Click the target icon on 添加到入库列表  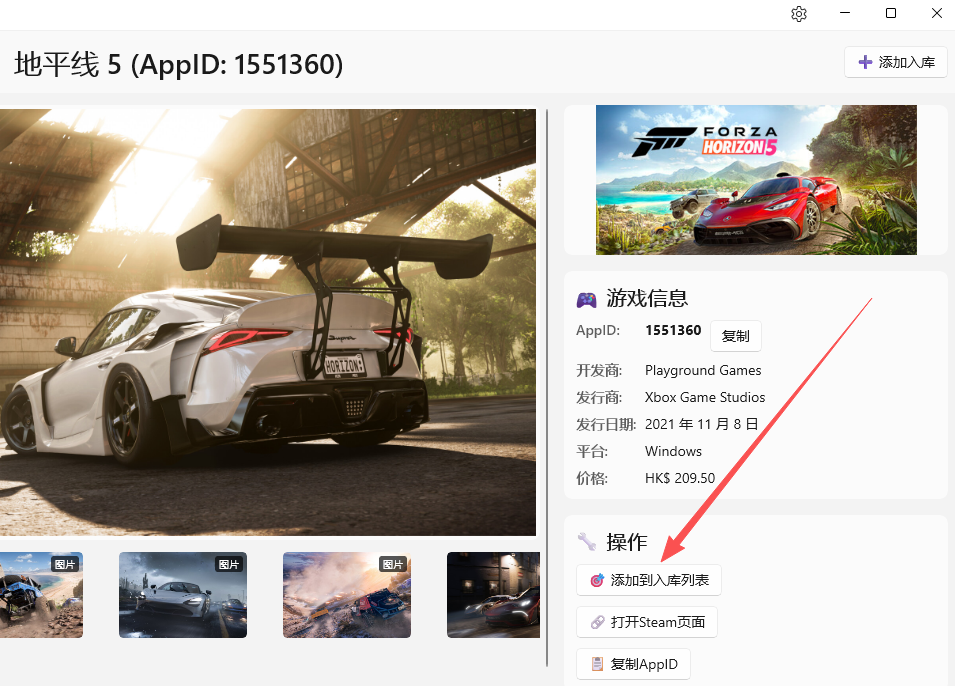[x=597, y=580]
